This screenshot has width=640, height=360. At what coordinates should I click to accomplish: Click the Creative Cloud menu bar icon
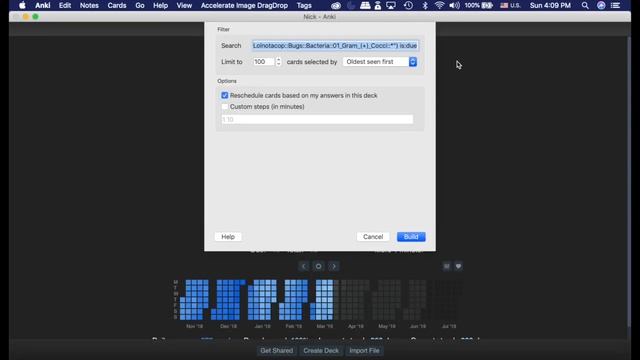coord(336,5)
